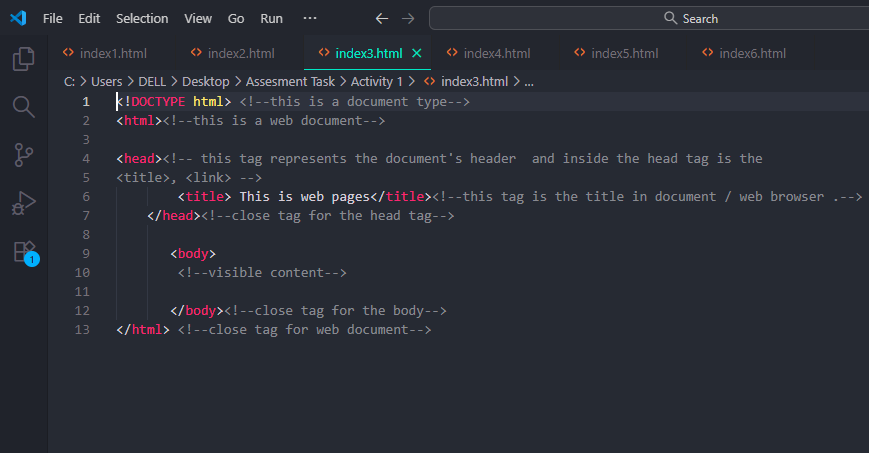The width and height of the screenshot is (869, 453).
Task: Open Run and Debug view
Action: click(x=24, y=204)
